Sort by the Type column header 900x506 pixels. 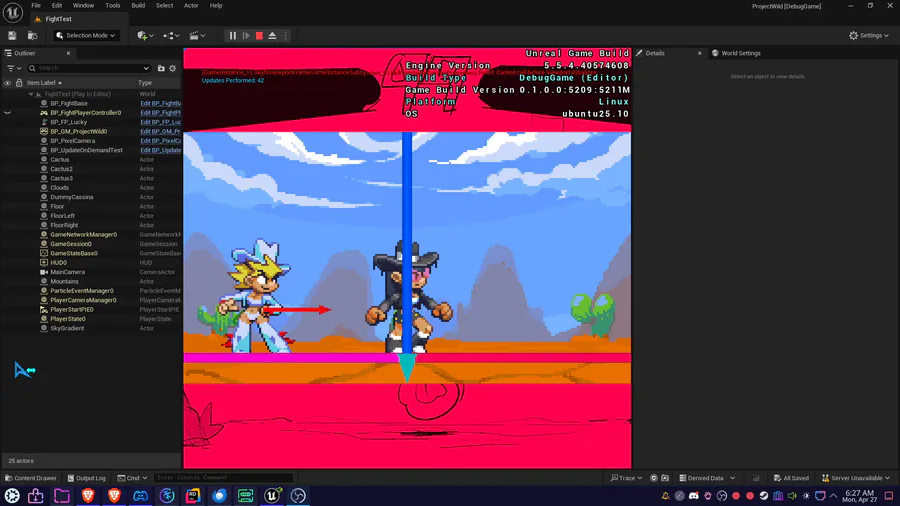[x=145, y=83]
